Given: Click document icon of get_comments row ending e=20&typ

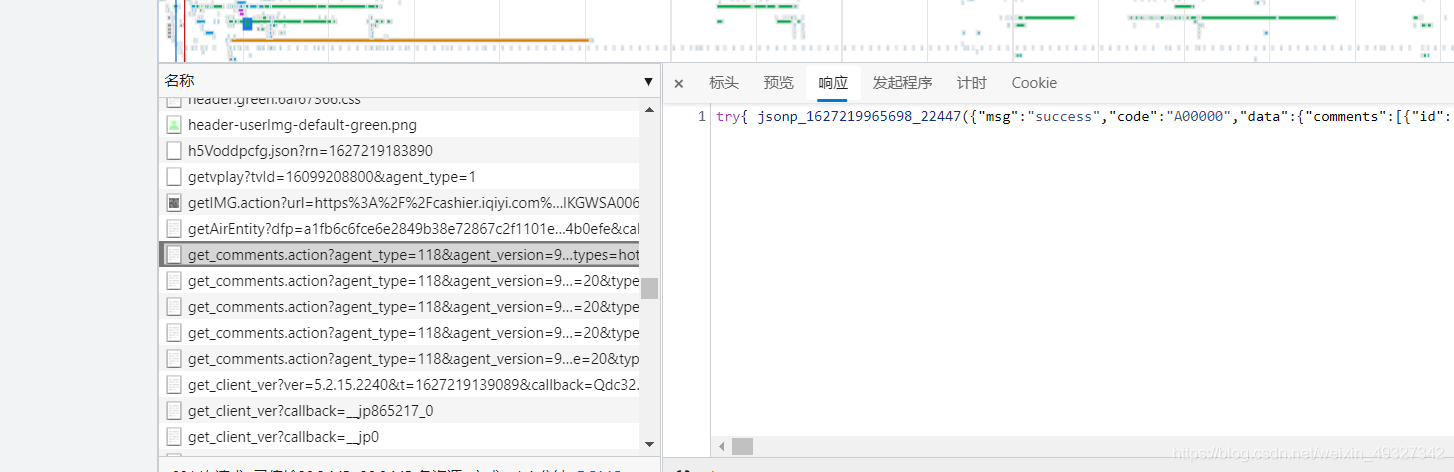Looking at the screenshot, I should 174,359.
